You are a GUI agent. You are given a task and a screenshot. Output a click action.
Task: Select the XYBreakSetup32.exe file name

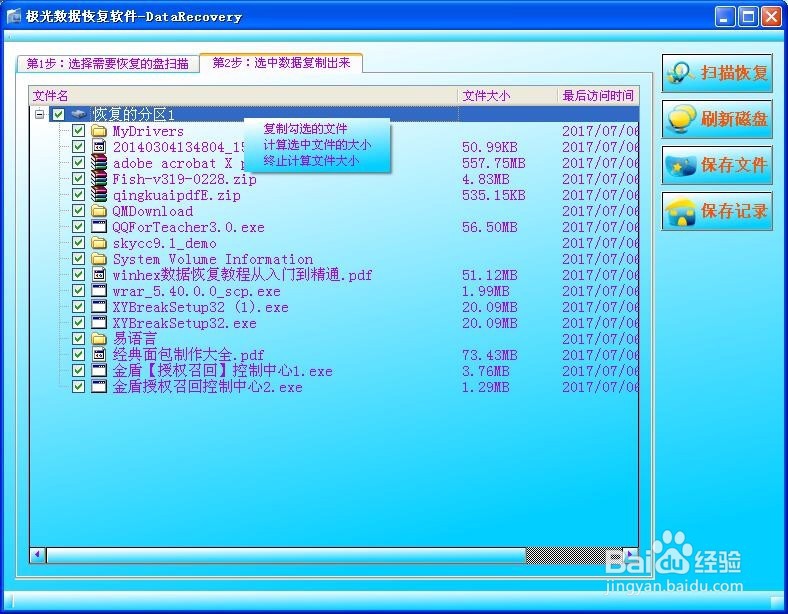[x=184, y=323]
